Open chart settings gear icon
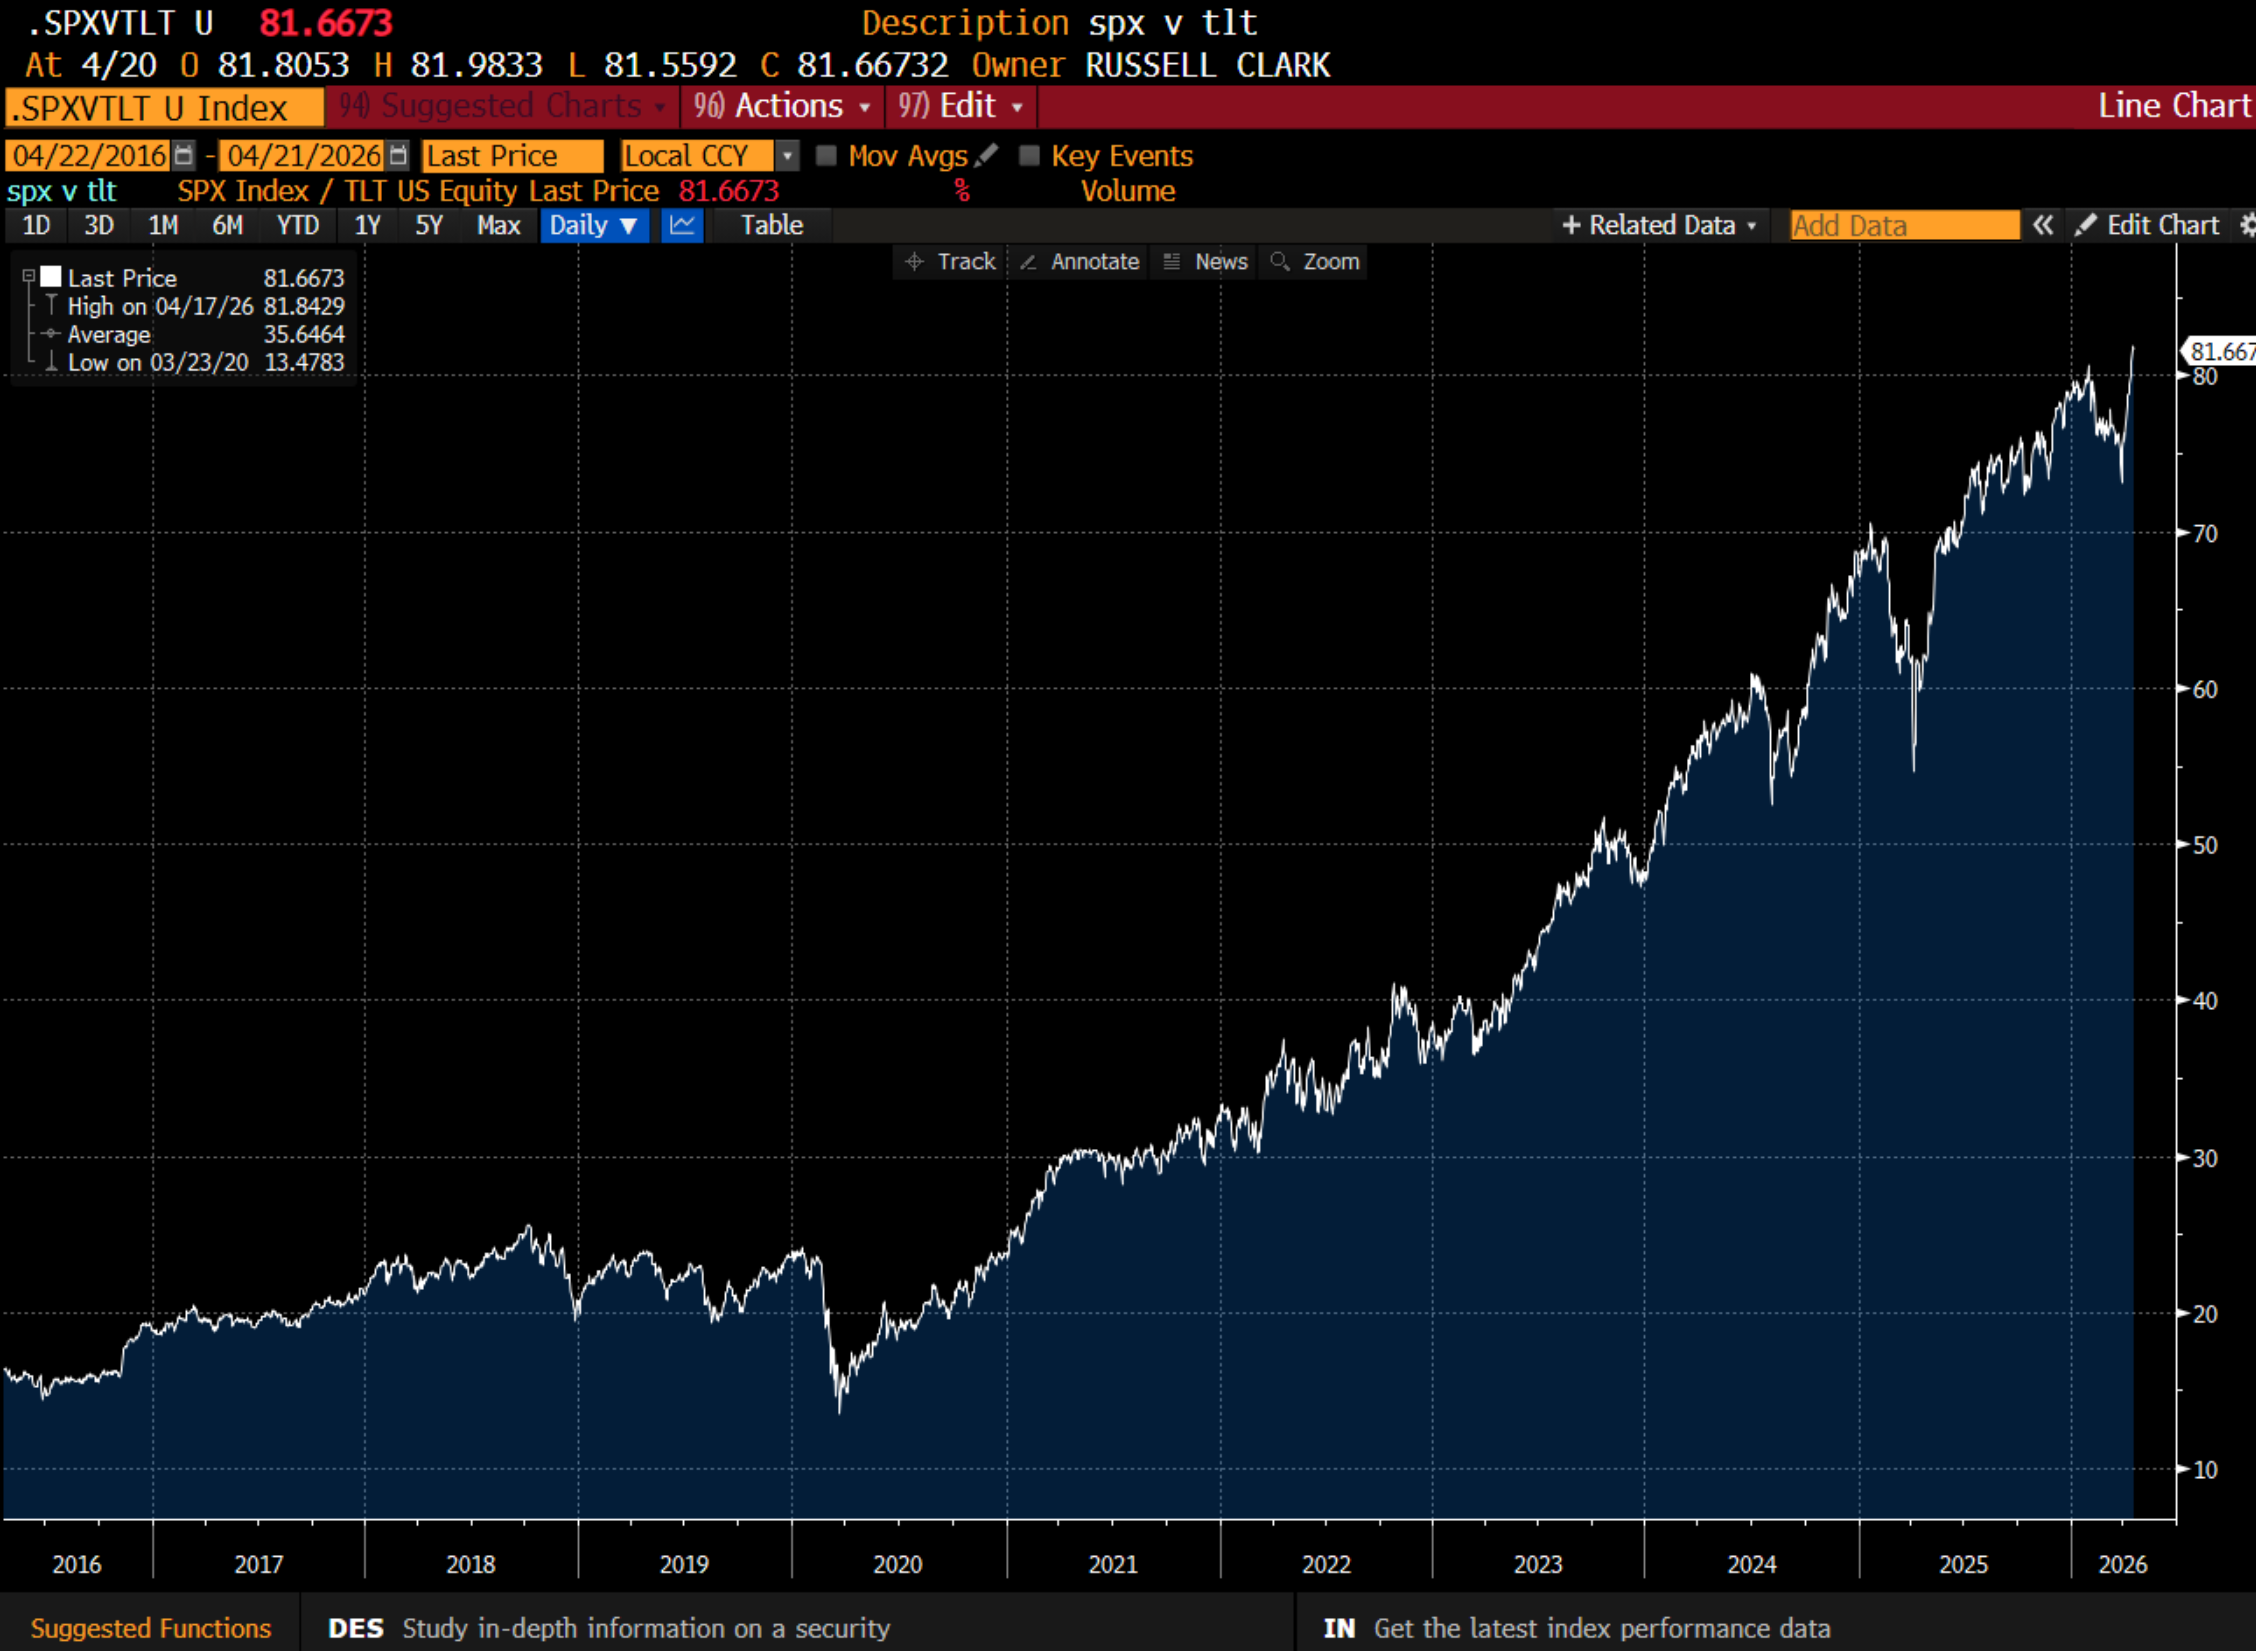The height and width of the screenshot is (1651, 2256). [2247, 225]
